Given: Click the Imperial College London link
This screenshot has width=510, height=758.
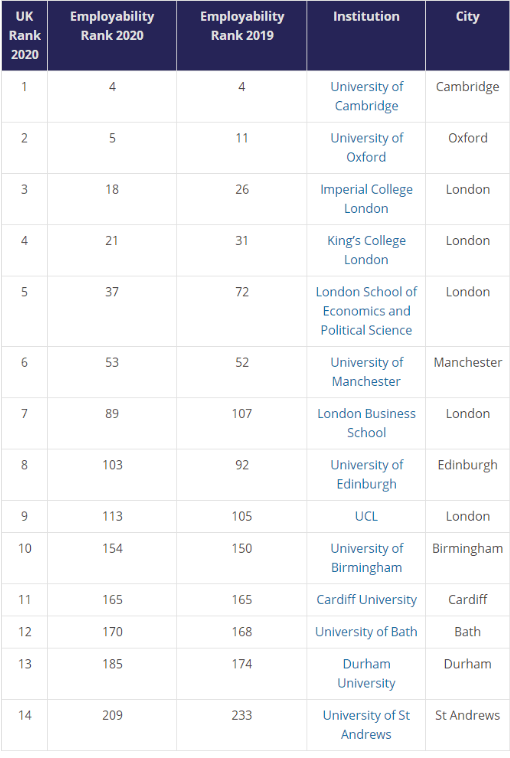Looking at the screenshot, I should [366, 199].
